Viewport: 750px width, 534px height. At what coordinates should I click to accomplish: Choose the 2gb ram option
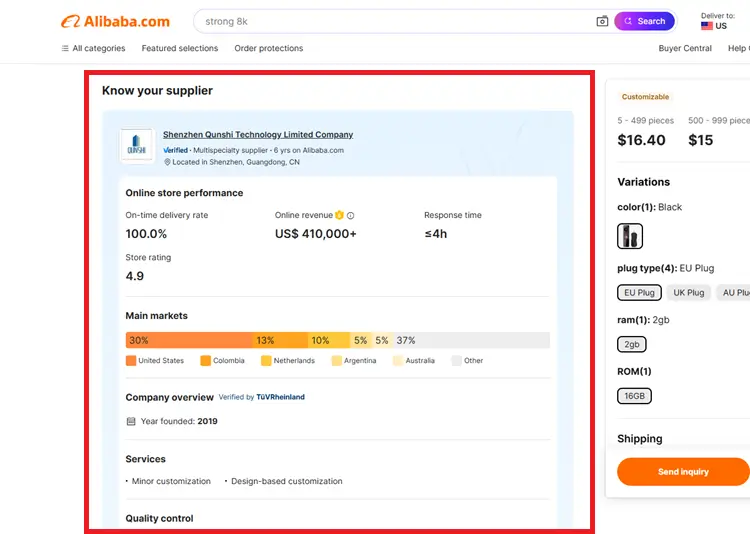click(631, 344)
